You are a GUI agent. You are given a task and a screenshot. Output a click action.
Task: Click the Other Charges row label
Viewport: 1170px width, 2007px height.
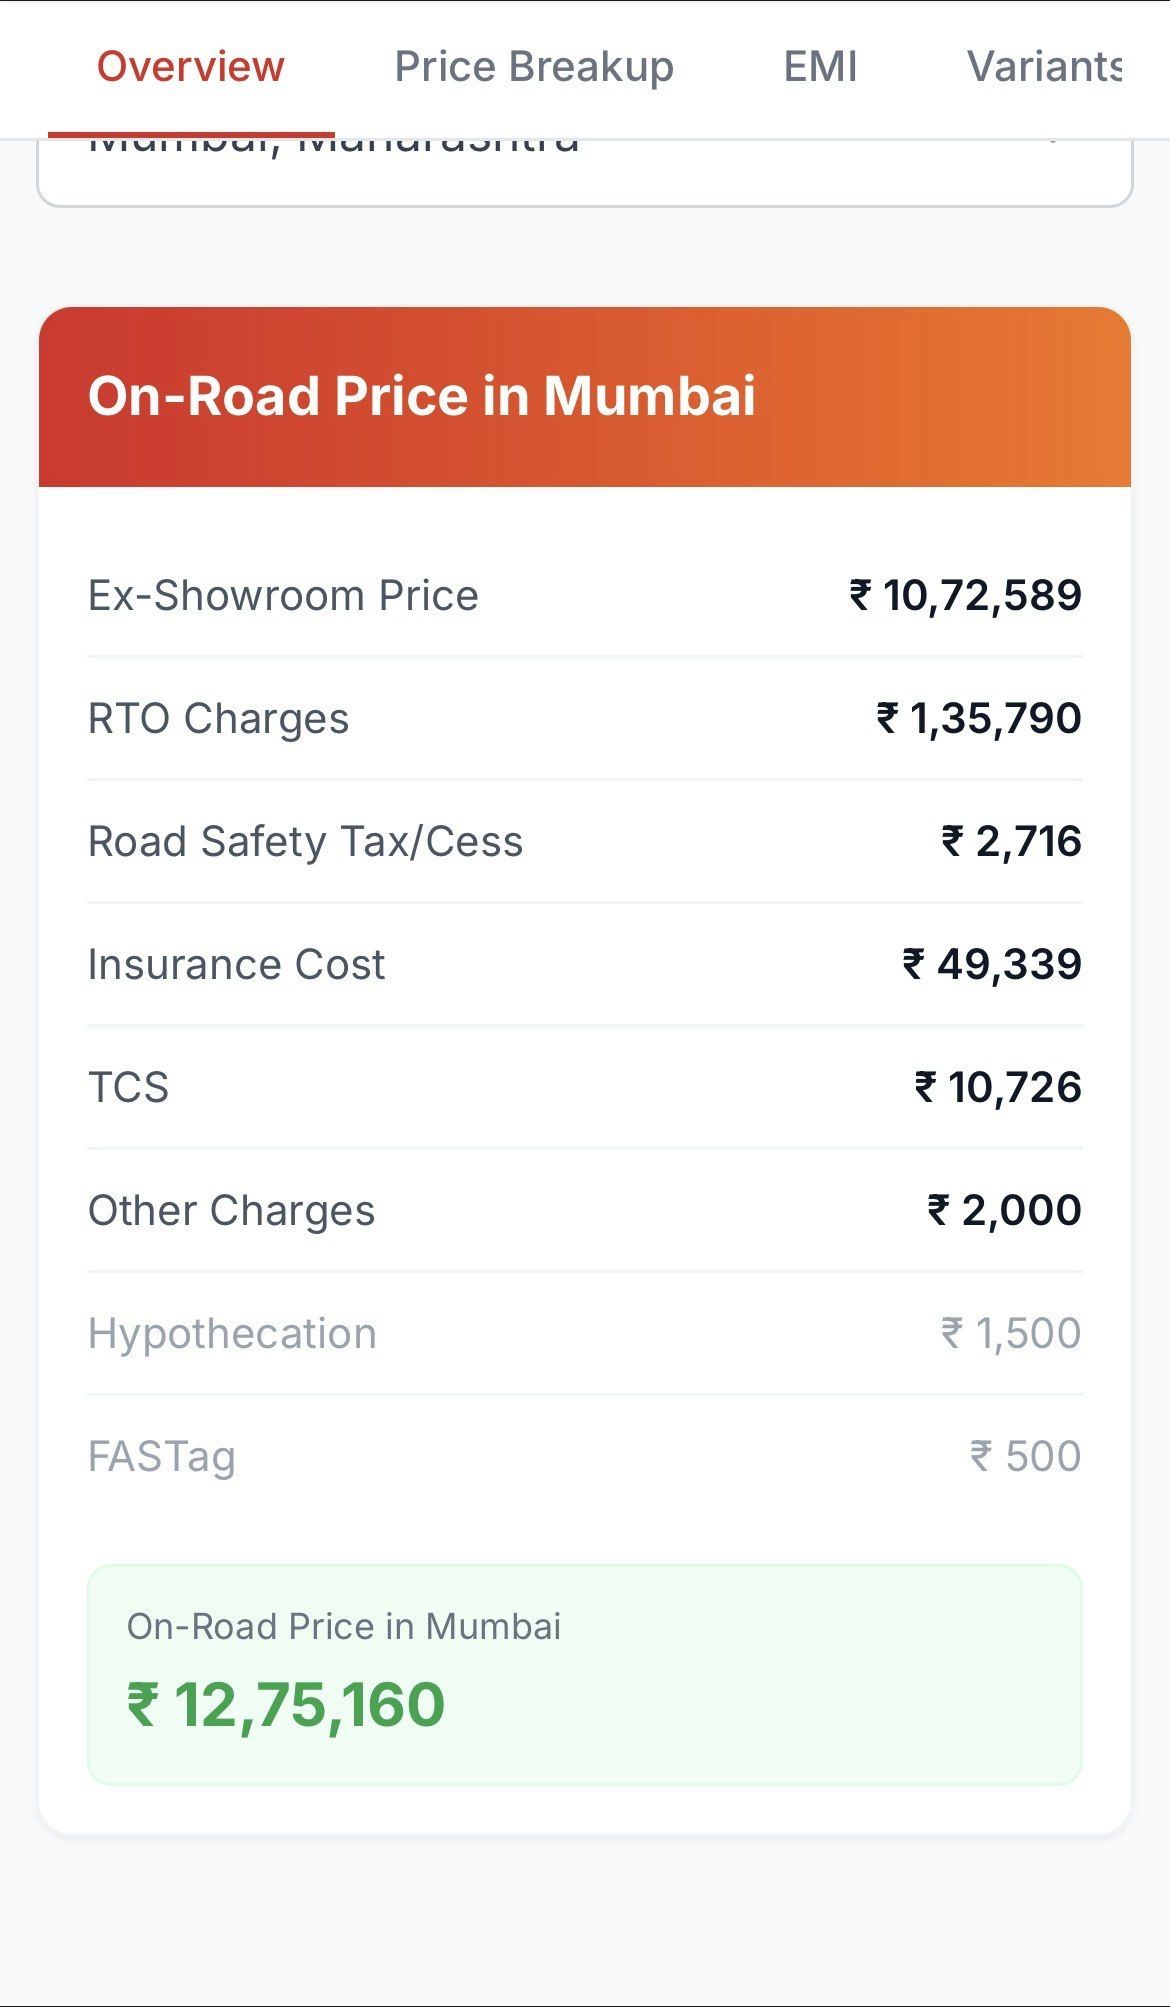pos(232,1211)
